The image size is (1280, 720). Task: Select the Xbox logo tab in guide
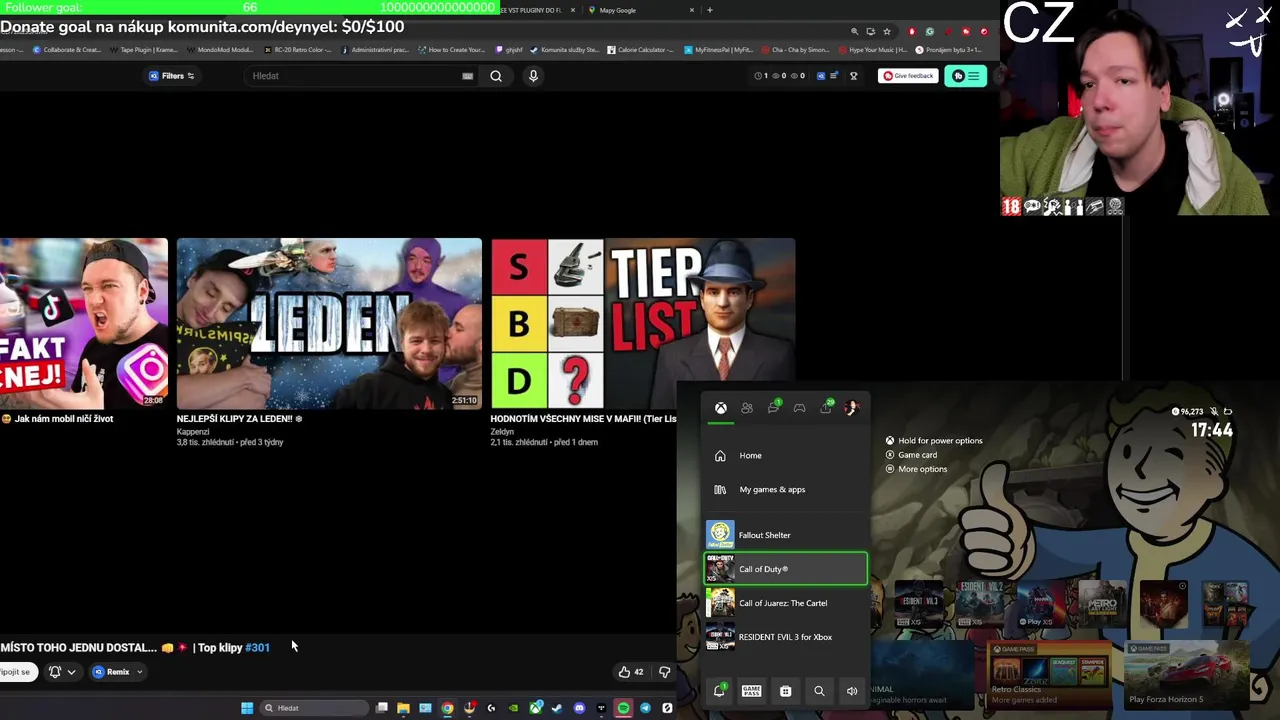[x=720, y=408]
